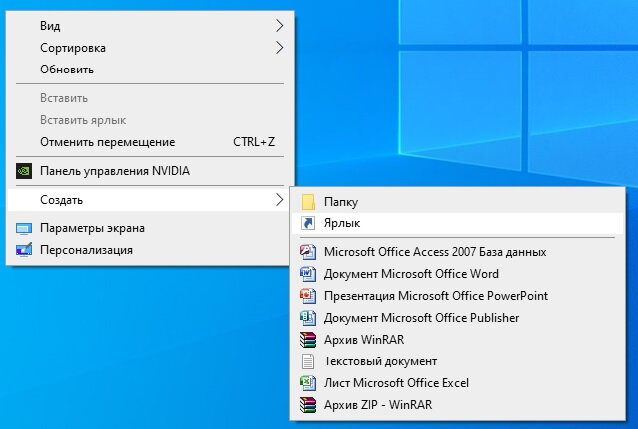
Task: Click the CTRL+Z shortcut hint text
Action: point(254,142)
